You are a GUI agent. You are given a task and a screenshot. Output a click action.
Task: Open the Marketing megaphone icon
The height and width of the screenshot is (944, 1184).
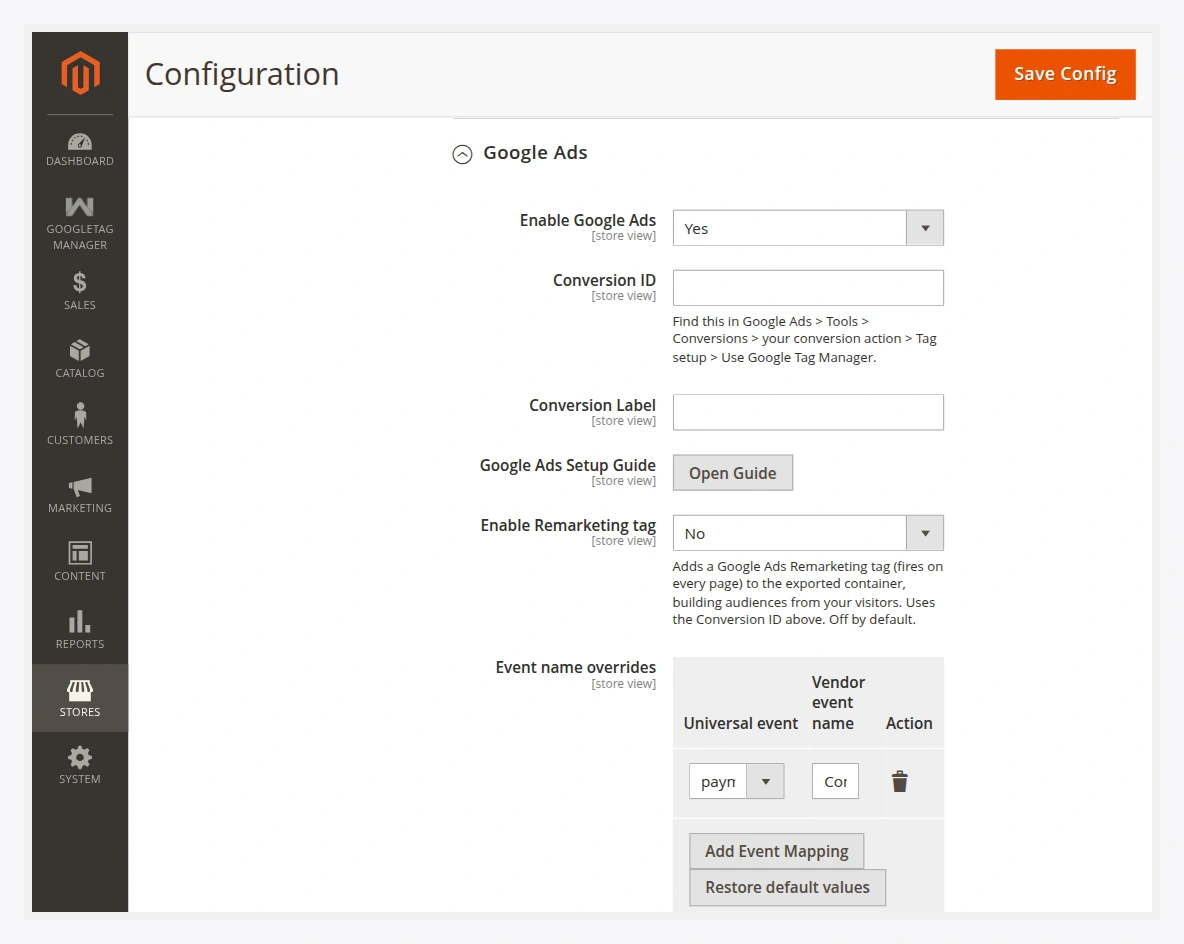click(80, 486)
